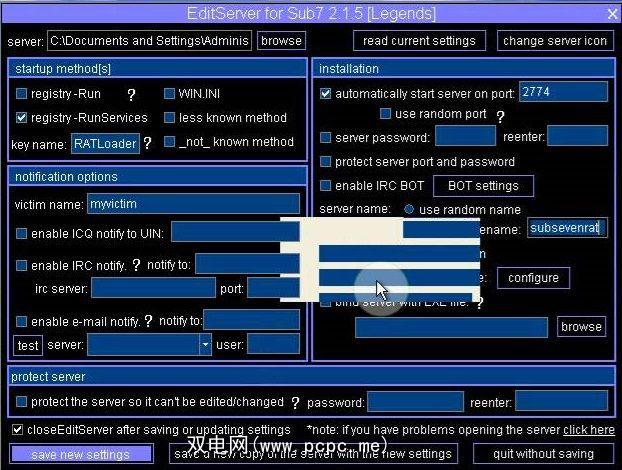Screen dimensions: 622x470
Task: Open help next to key name field
Action: click(147, 143)
